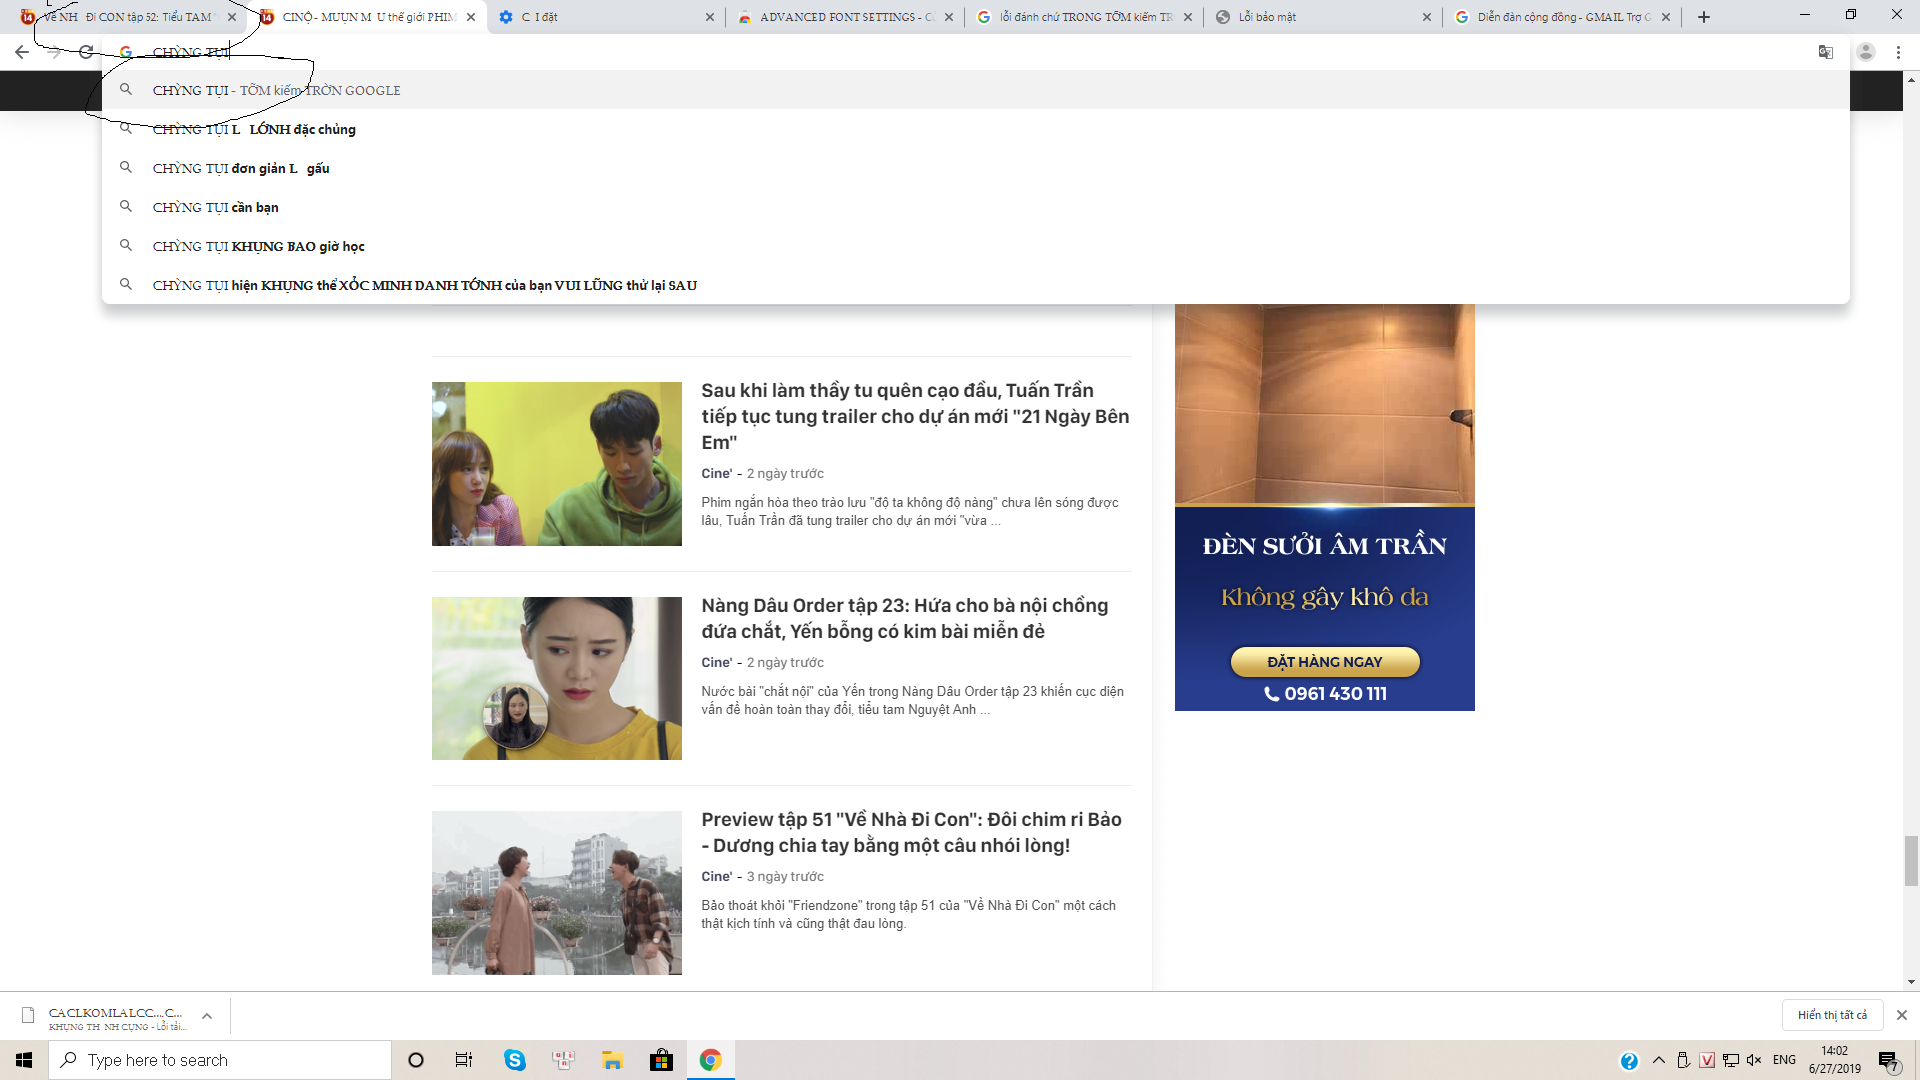The image size is (1920, 1080).
Task: Click the Chrome back navigation arrow
Action: tap(22, 51)
